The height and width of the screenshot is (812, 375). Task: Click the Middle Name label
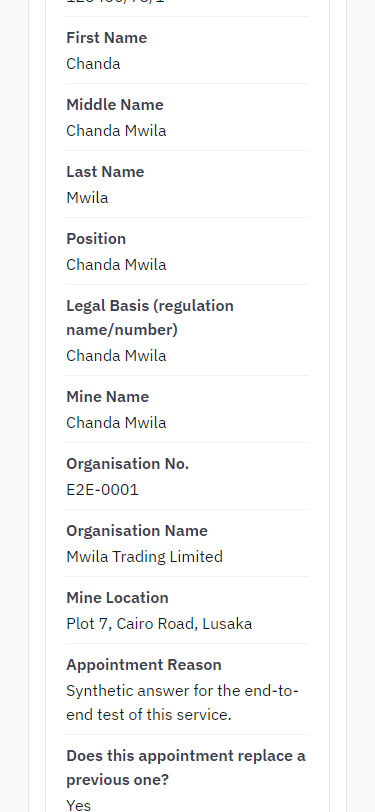(115, 105)
